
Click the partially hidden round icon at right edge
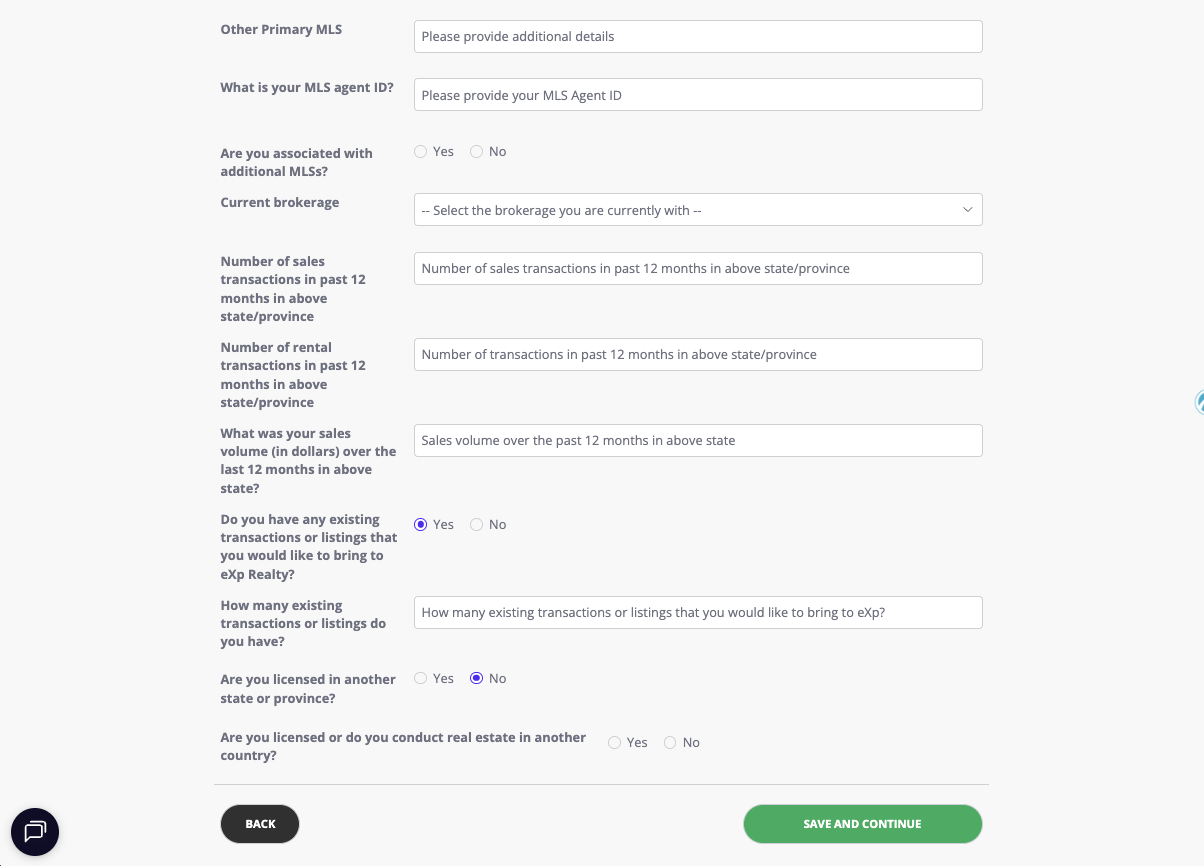coord(1199,402)
